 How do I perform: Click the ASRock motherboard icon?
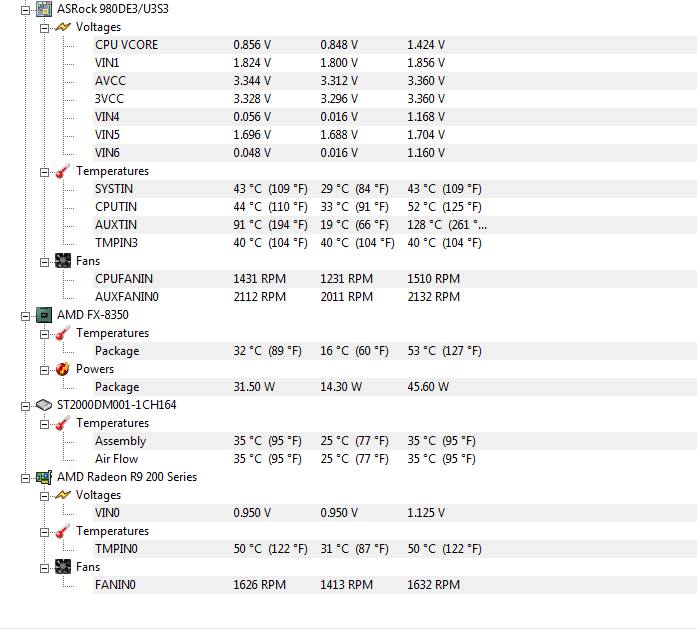coord(44,9)
